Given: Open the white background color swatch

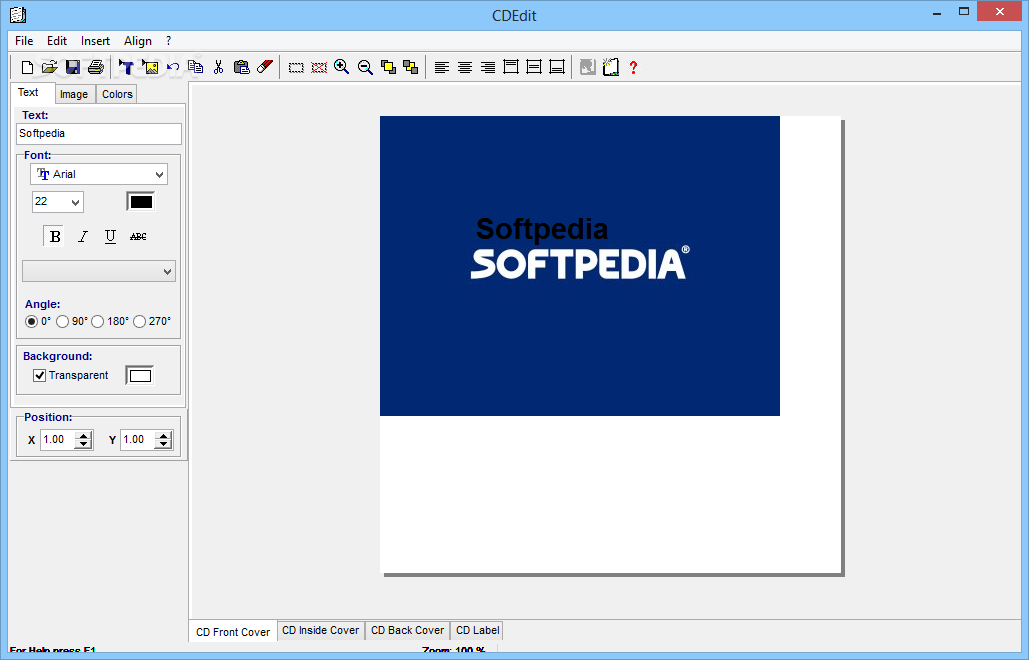Looking at the screenshot, I should click(x=140, y=376).
